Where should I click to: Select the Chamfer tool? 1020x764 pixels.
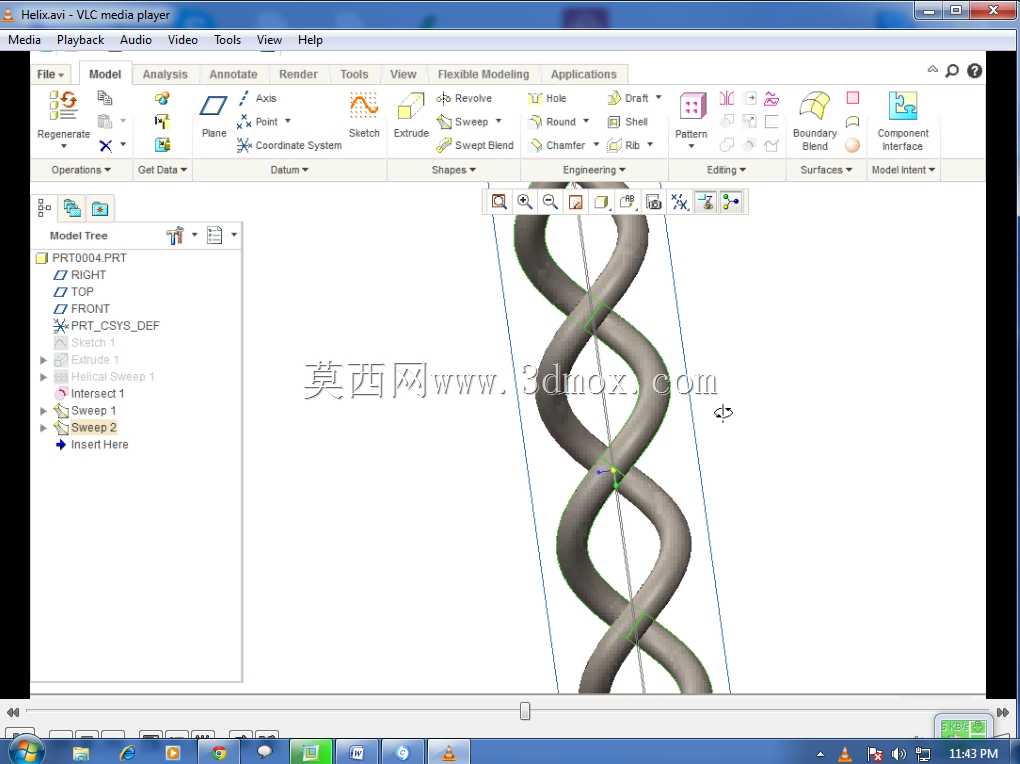[x=557, y=145]
